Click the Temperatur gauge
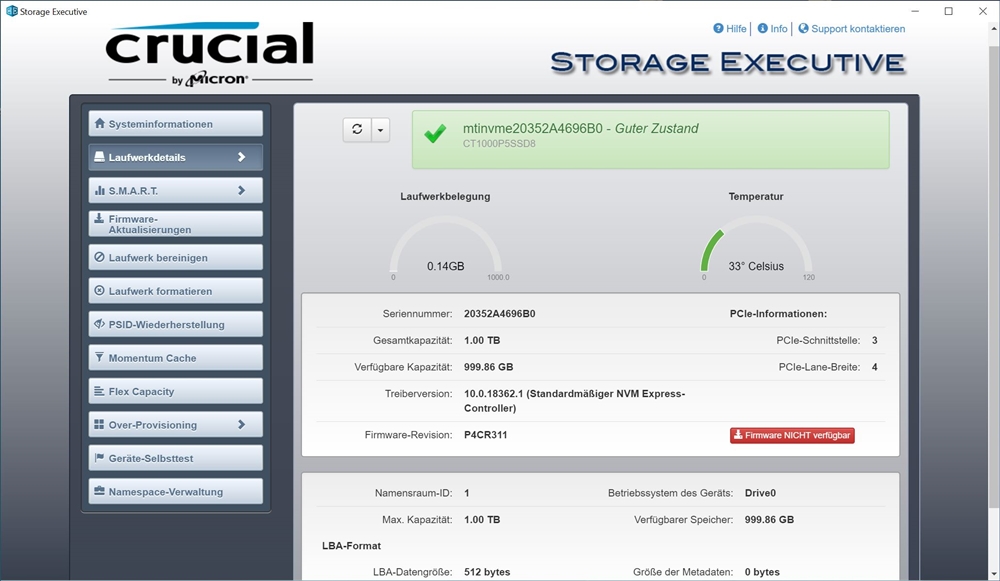Screen dimensions: 1000x581 click(755, 250)
